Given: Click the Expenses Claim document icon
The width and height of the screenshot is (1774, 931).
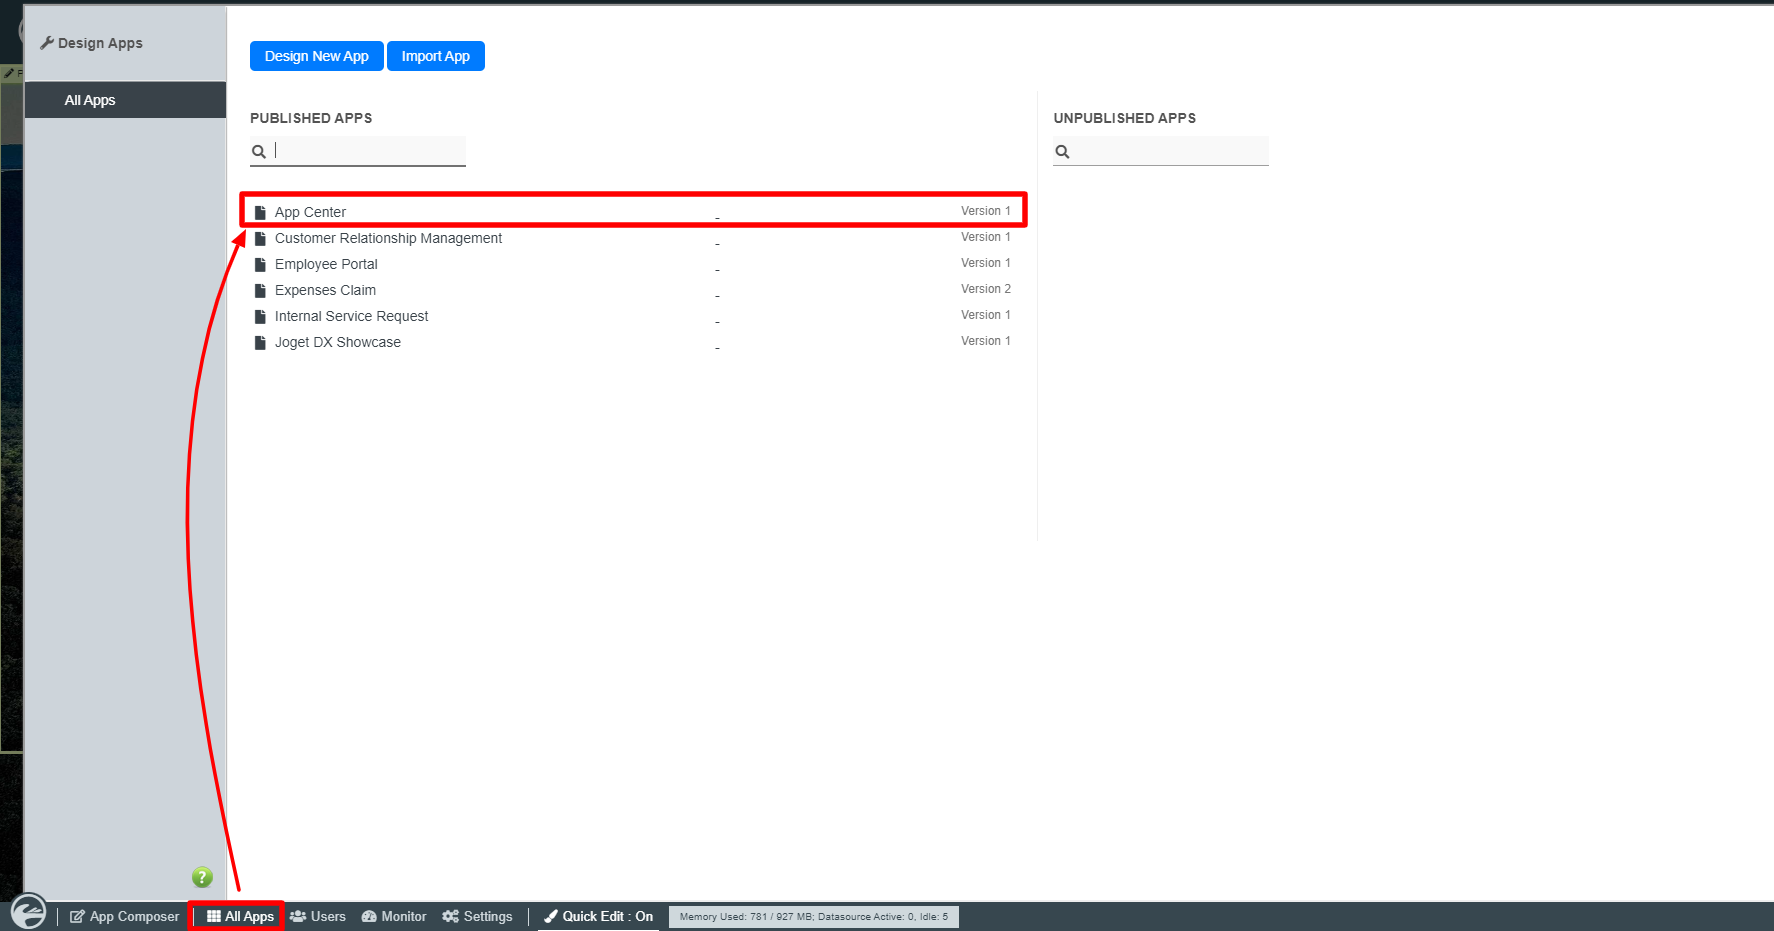Looking at the screenshot, I should [x=260, y=290].
